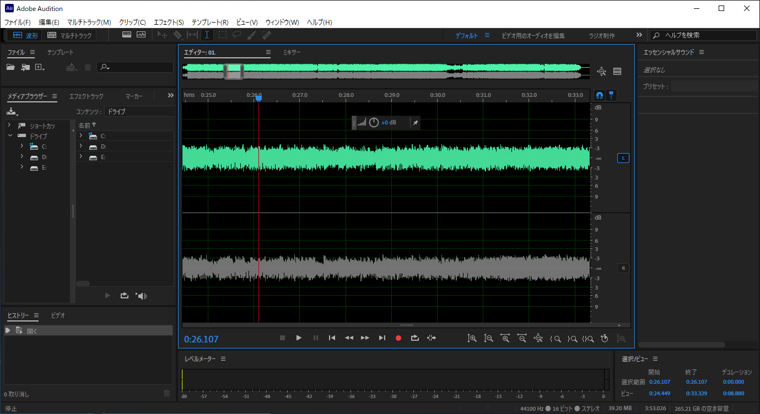Select the デフォルト workspace

pyautogui.click(x=466, y=35)
